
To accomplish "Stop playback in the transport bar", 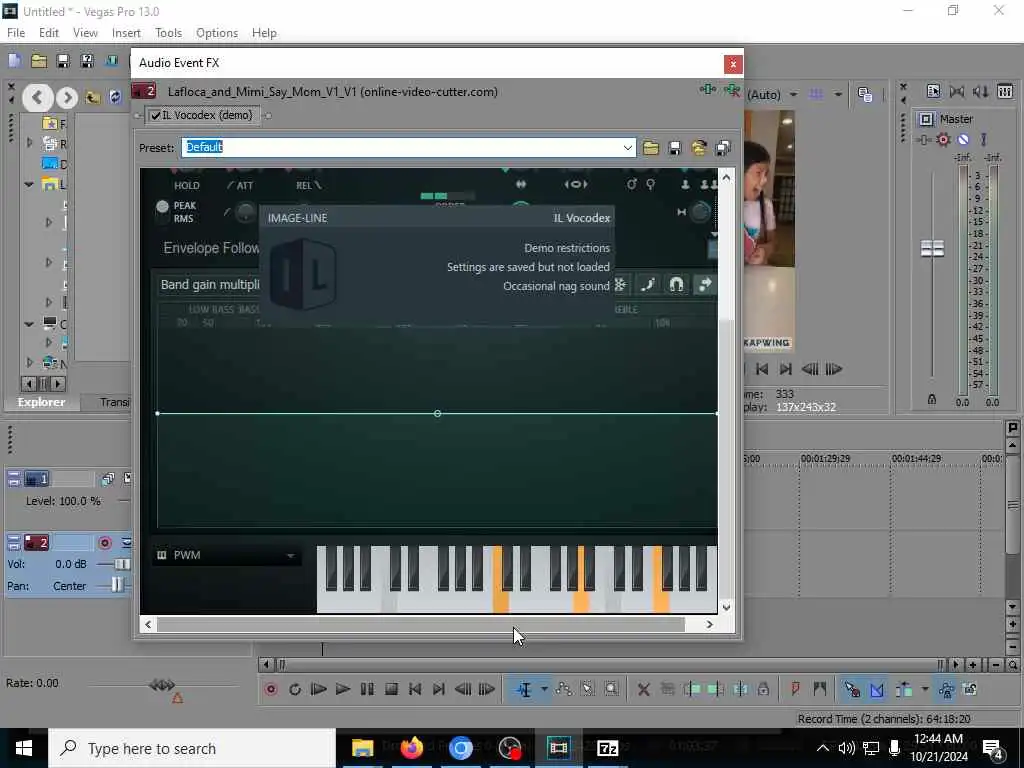I will pyautogui.click(x=391, y=689).
